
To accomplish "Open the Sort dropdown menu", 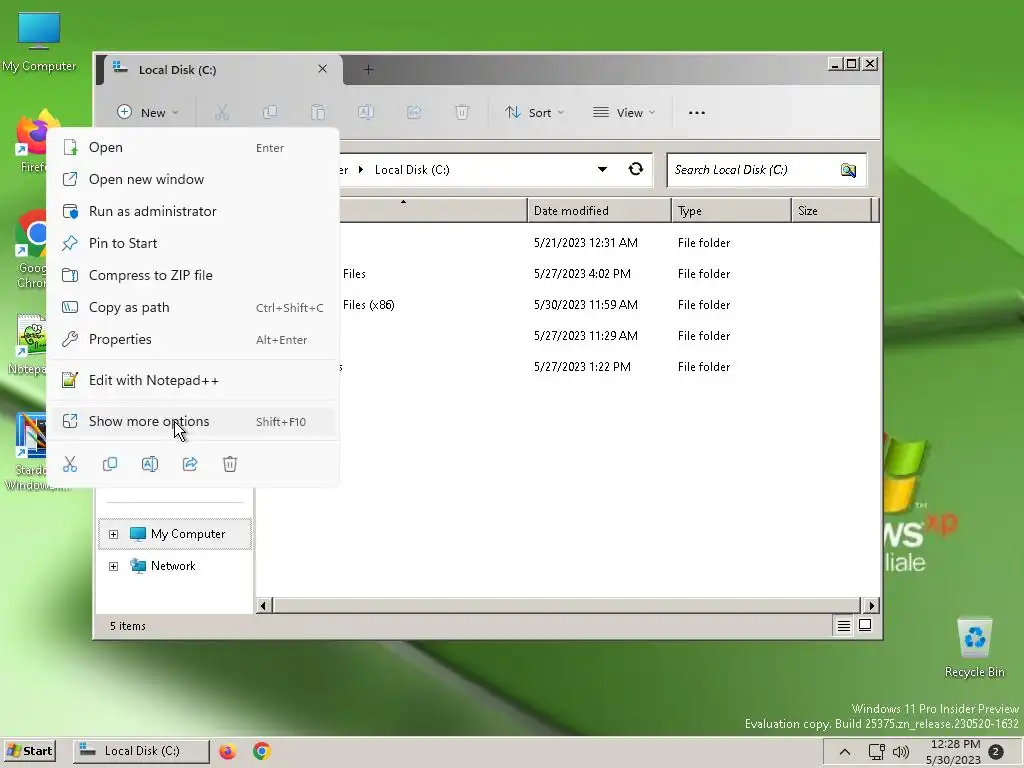I will [x=534, y=112].
